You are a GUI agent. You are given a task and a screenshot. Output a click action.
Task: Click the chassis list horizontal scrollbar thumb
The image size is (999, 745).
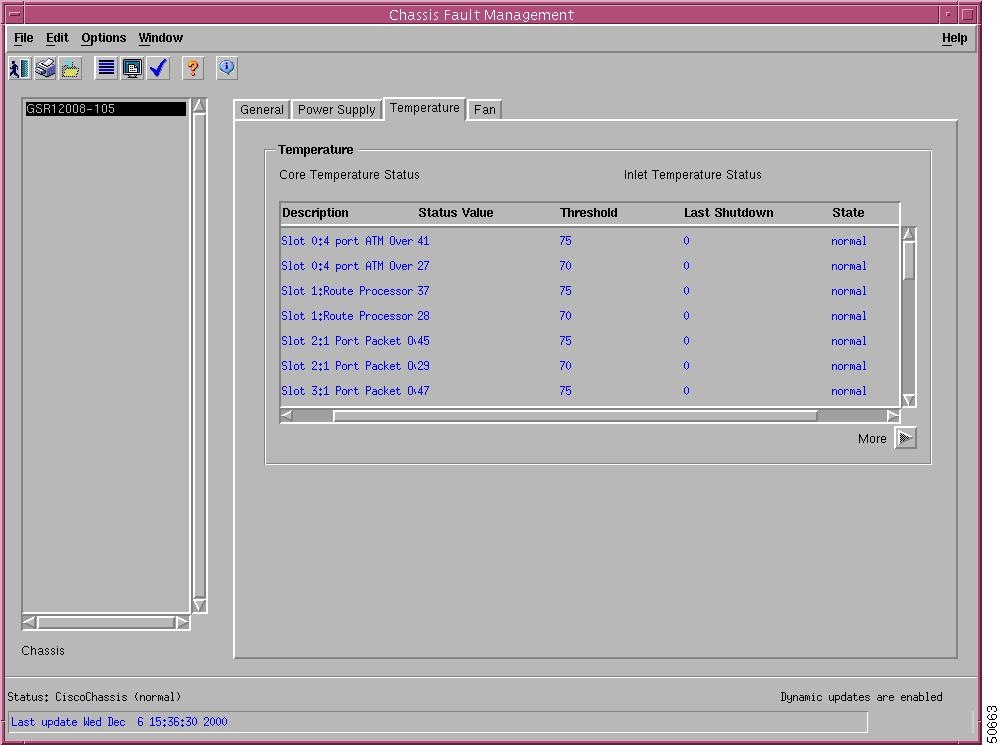coord(106,623)
